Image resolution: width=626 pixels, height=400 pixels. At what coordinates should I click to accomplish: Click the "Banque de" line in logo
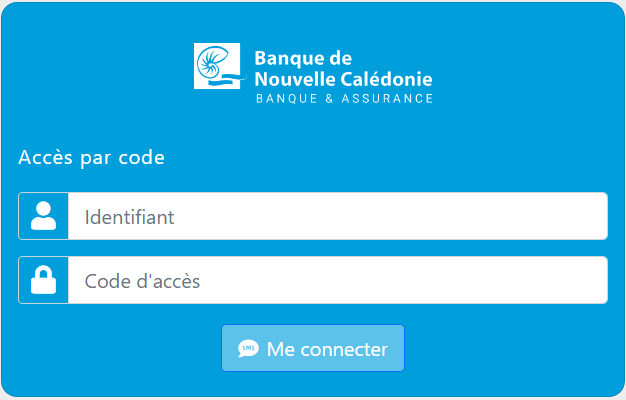[x=303, y=59]
